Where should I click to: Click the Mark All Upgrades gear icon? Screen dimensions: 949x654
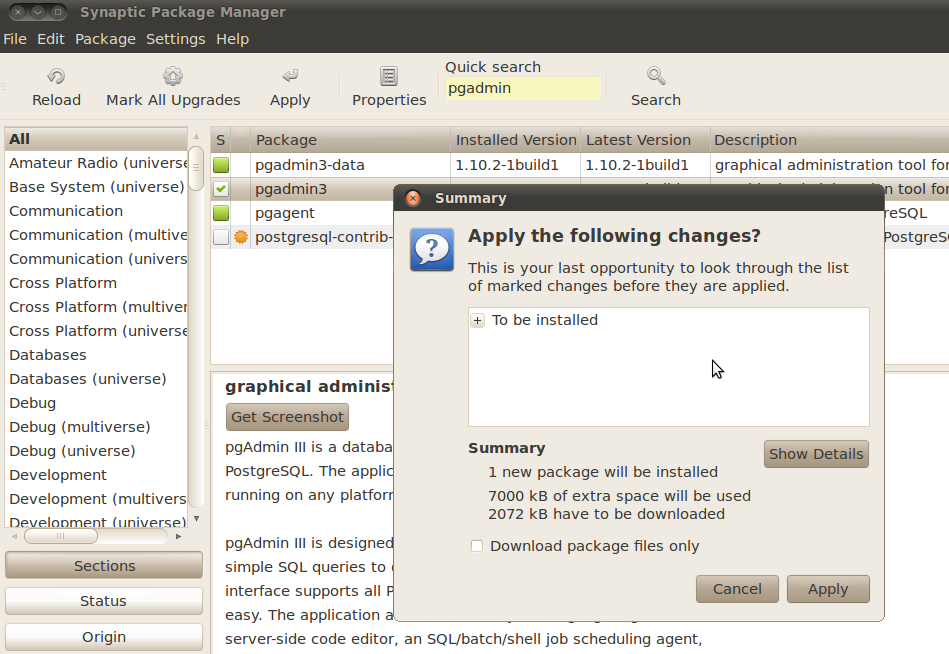(x=172, y=76)
